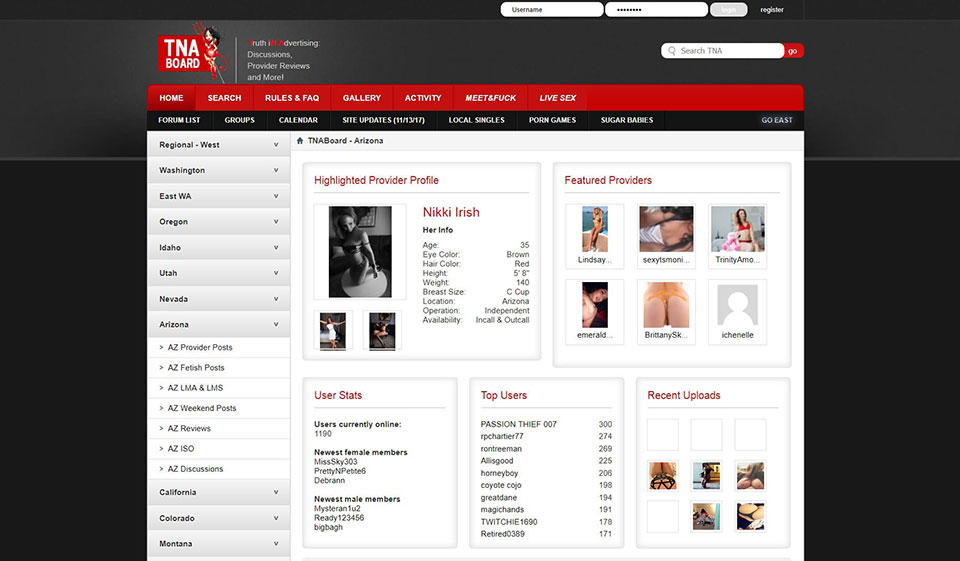Click the home icon in the breadcrumb

[x=300, y=141]
